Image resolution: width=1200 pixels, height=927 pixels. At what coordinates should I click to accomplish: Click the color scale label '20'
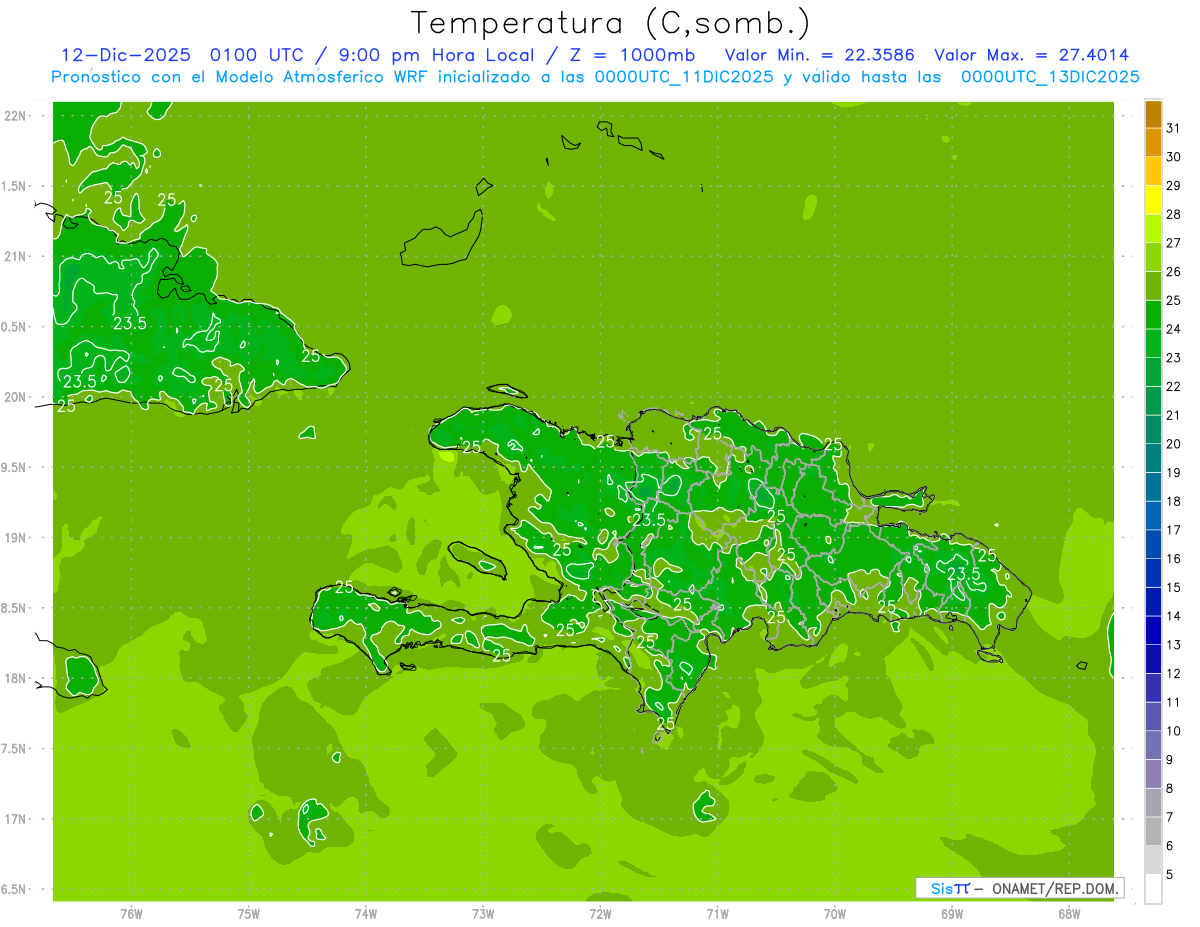pos(1174,444)
